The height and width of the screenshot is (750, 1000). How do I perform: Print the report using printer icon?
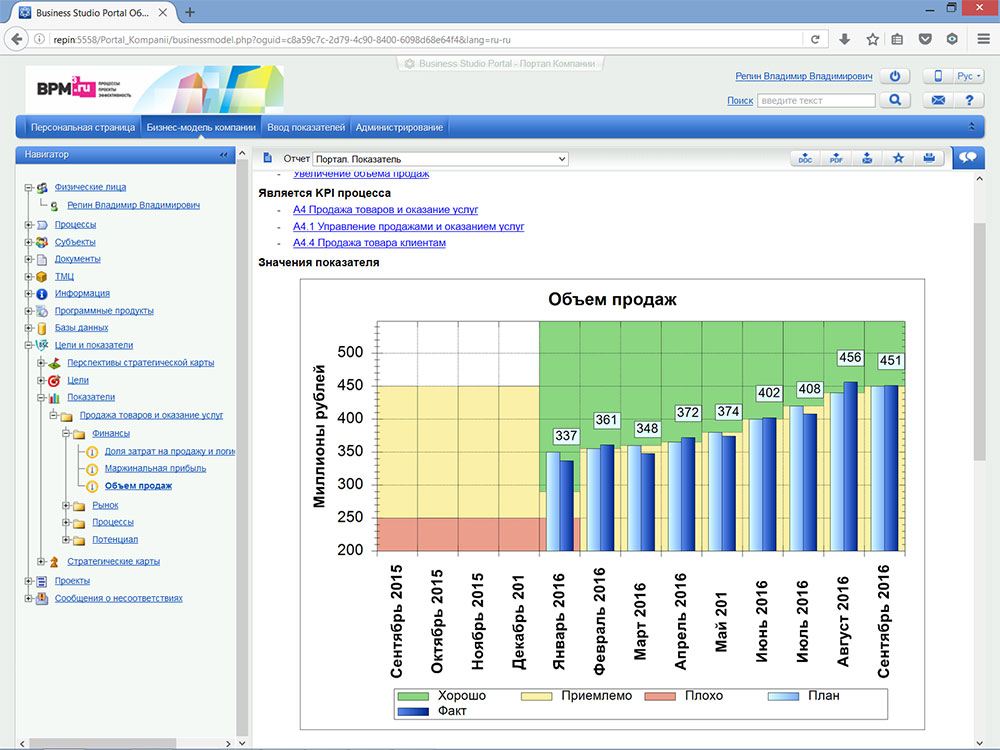click(x=929, y=158)
